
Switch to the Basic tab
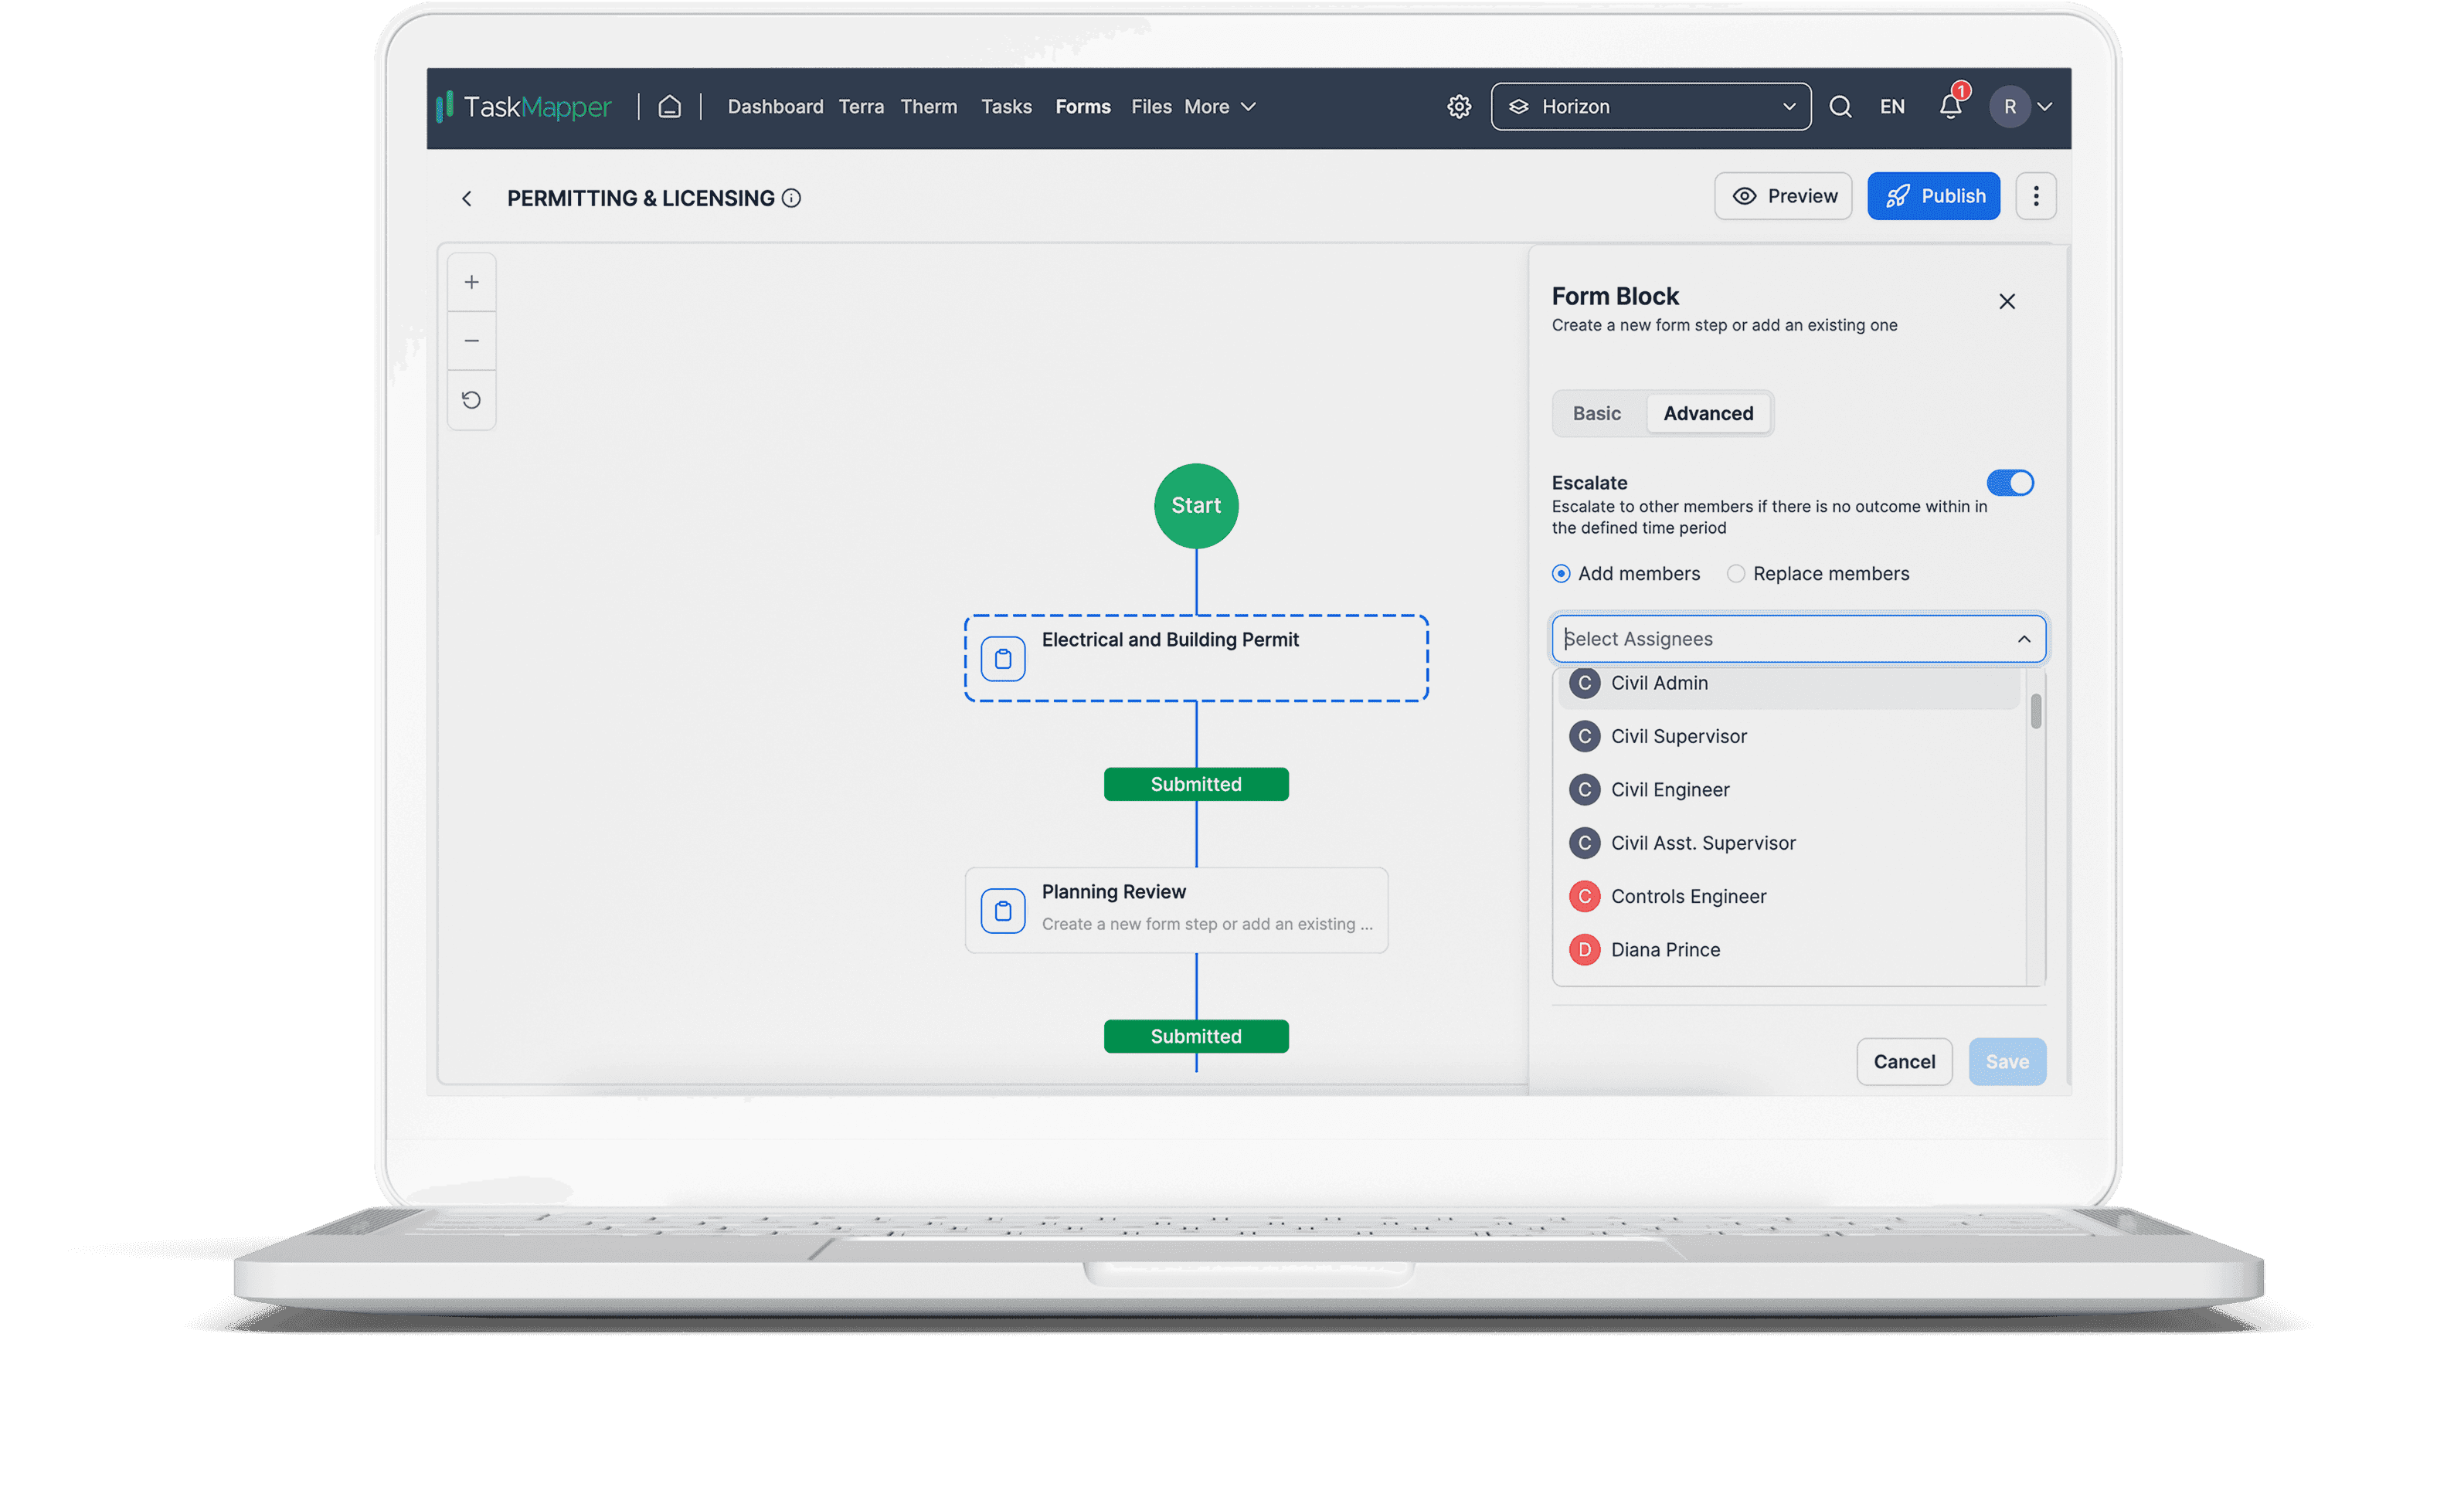1596,414
